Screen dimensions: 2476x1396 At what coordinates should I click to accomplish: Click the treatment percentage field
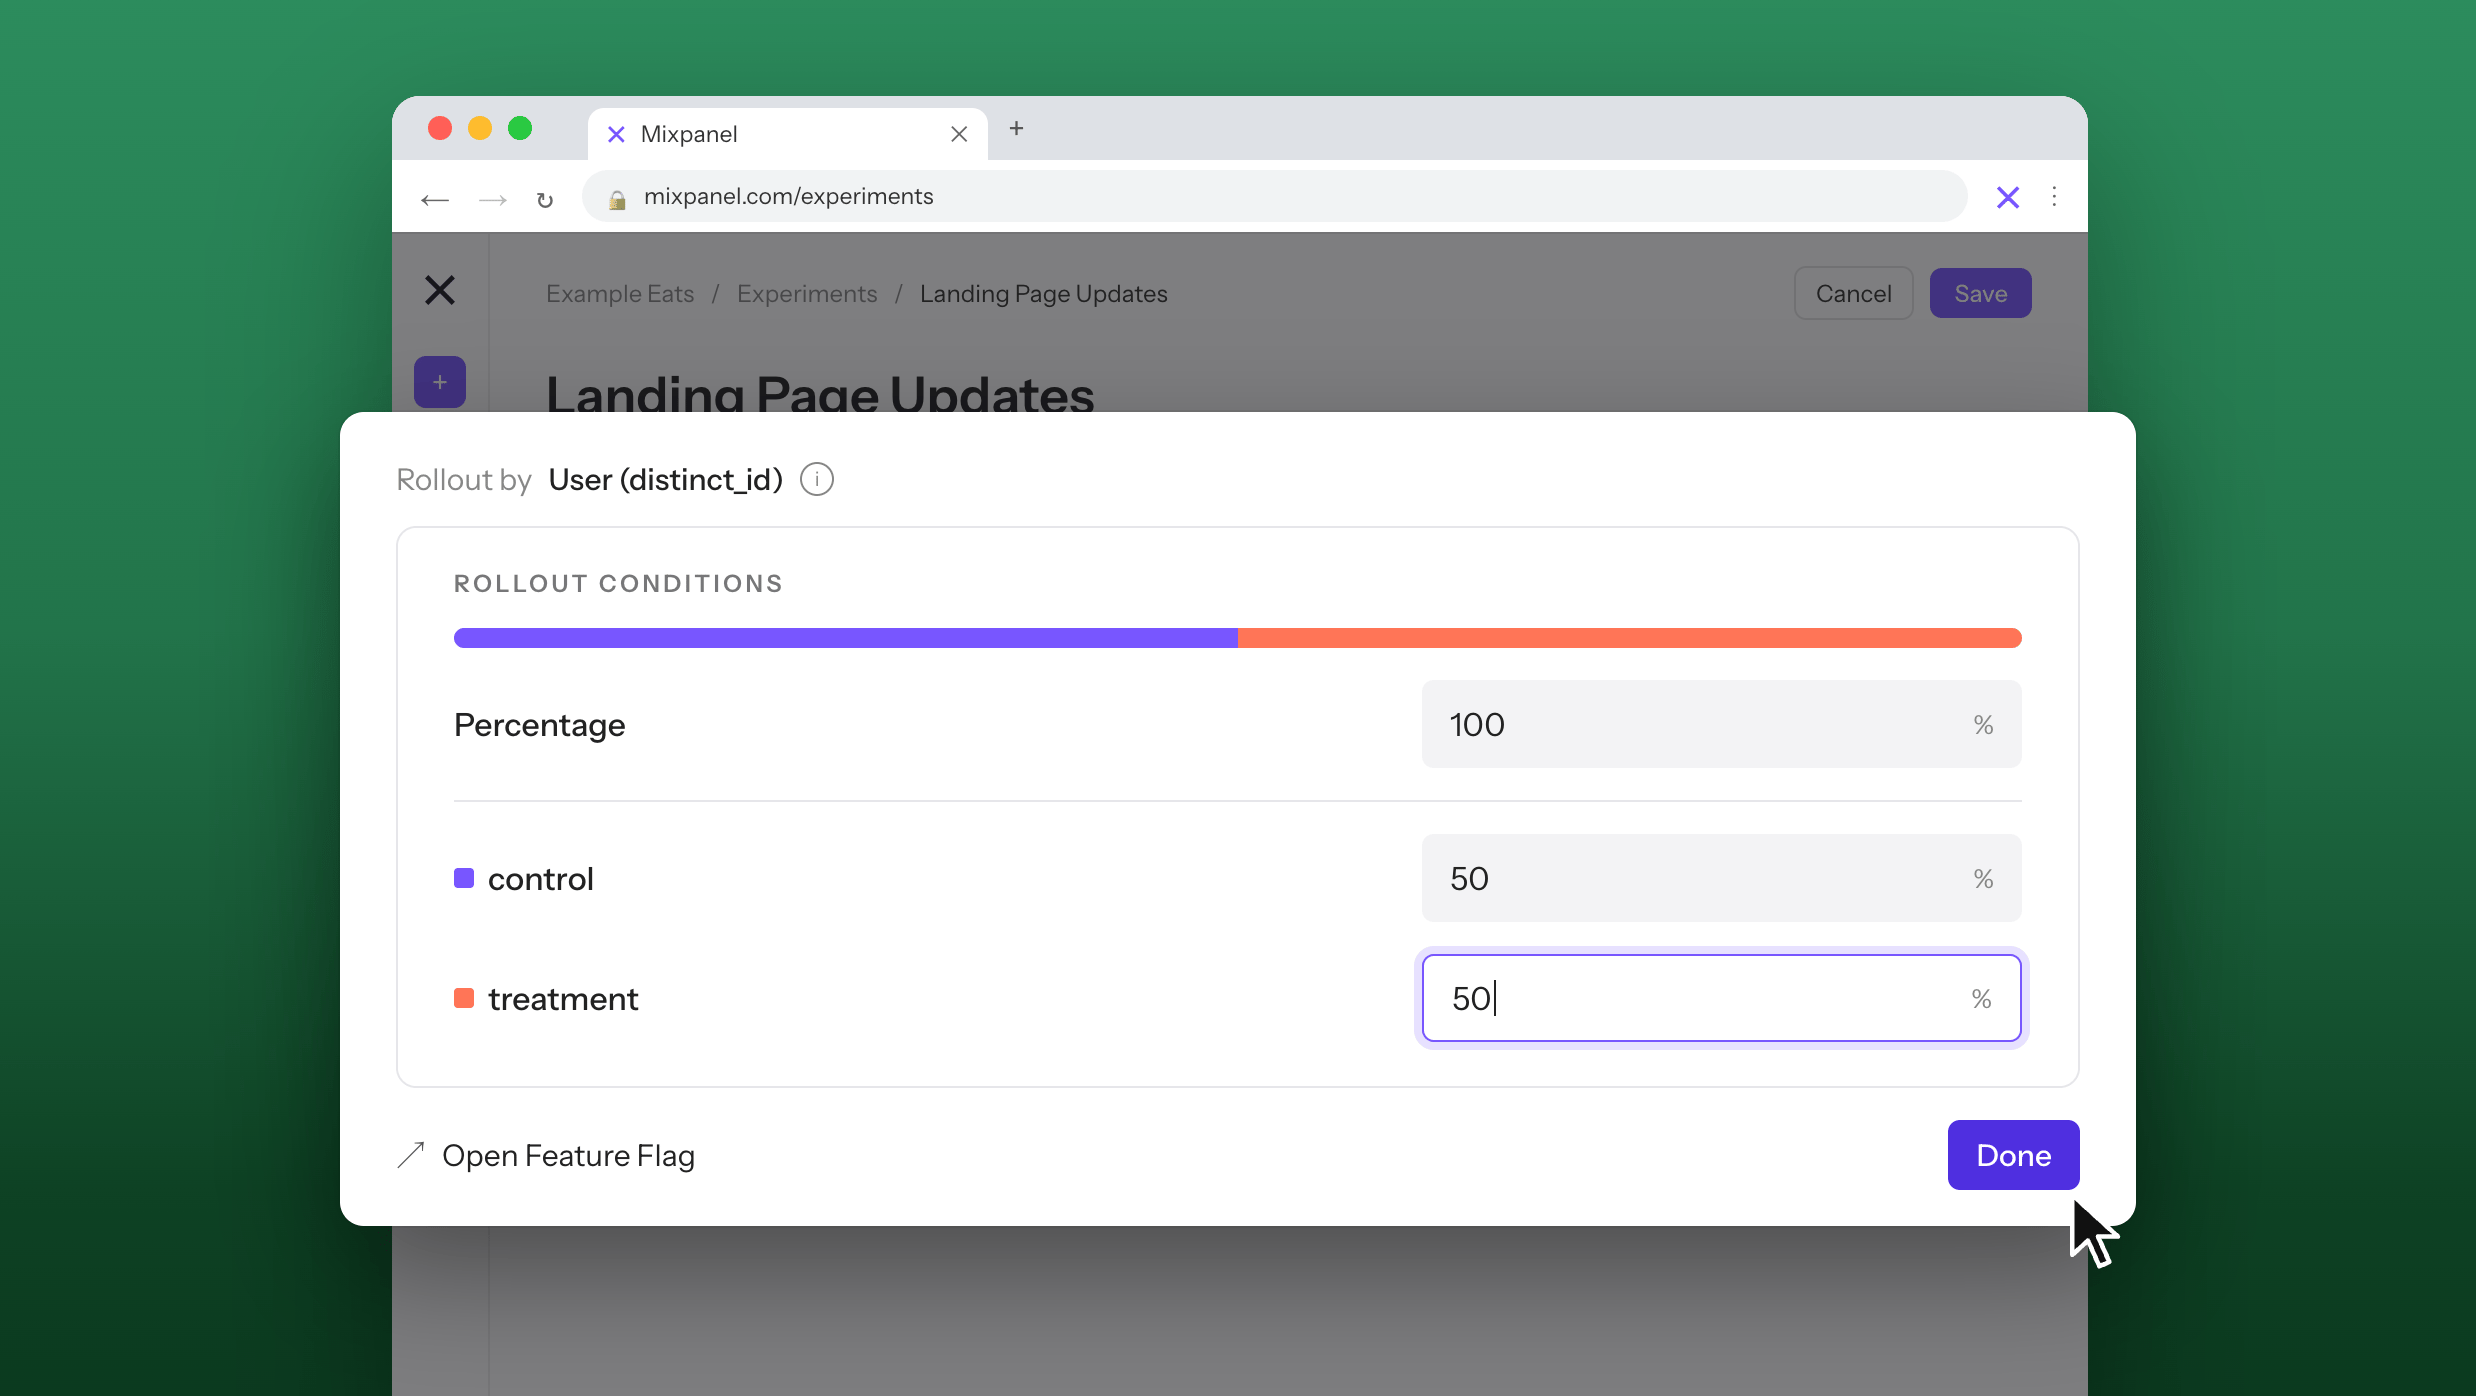(1721, 998)
